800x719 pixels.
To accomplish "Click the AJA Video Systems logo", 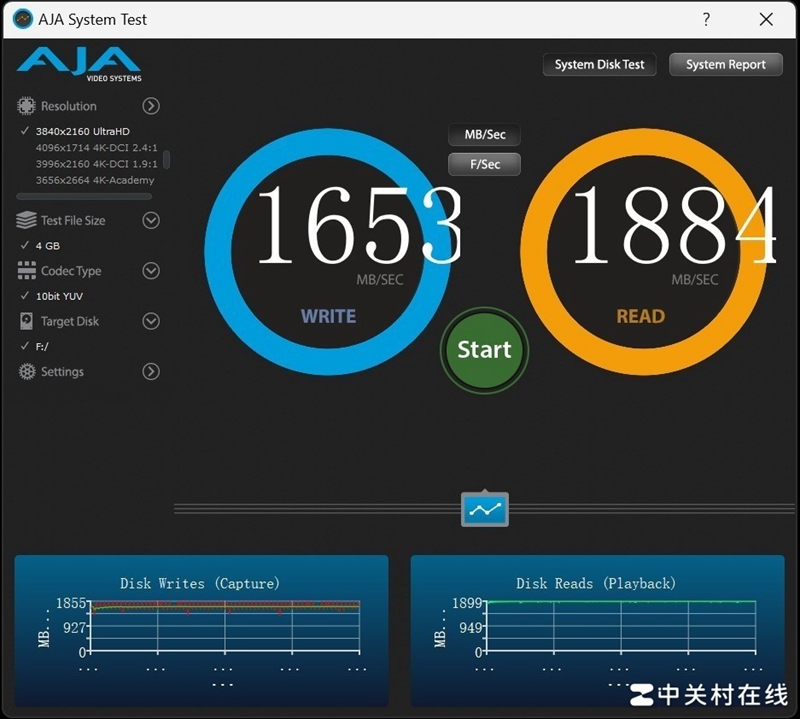I will (x=79, y=63).
